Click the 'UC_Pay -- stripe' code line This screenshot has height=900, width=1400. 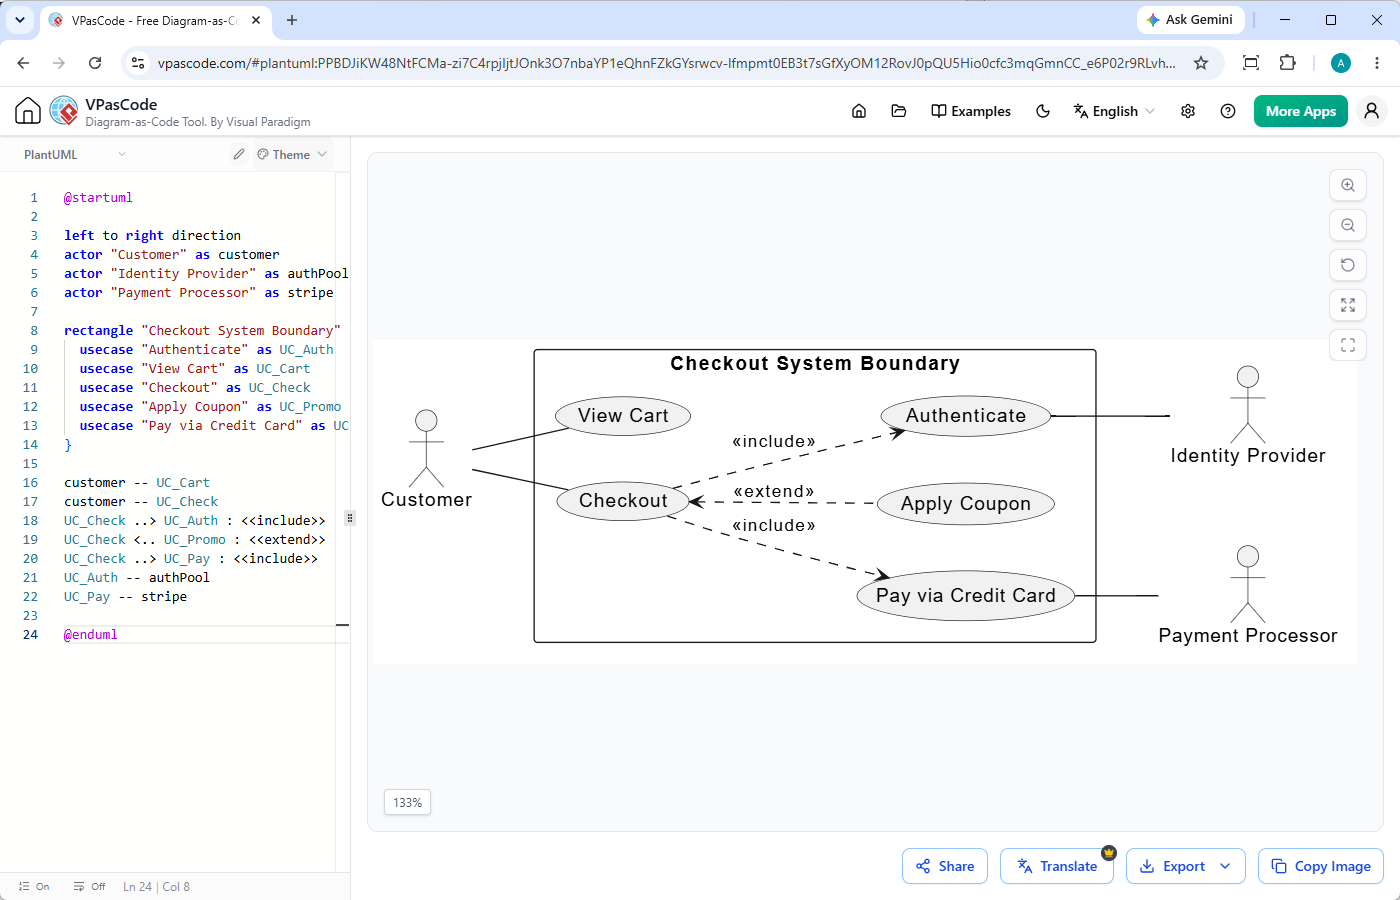[125, 597]
